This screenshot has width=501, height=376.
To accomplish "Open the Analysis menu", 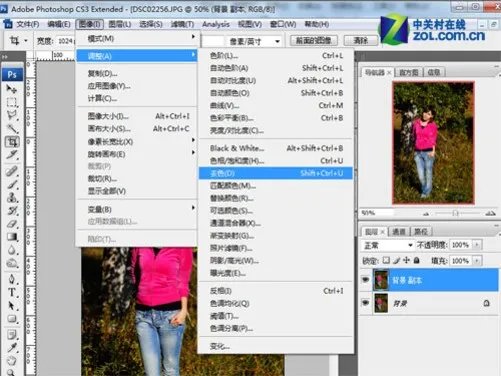I will [216, 24].
